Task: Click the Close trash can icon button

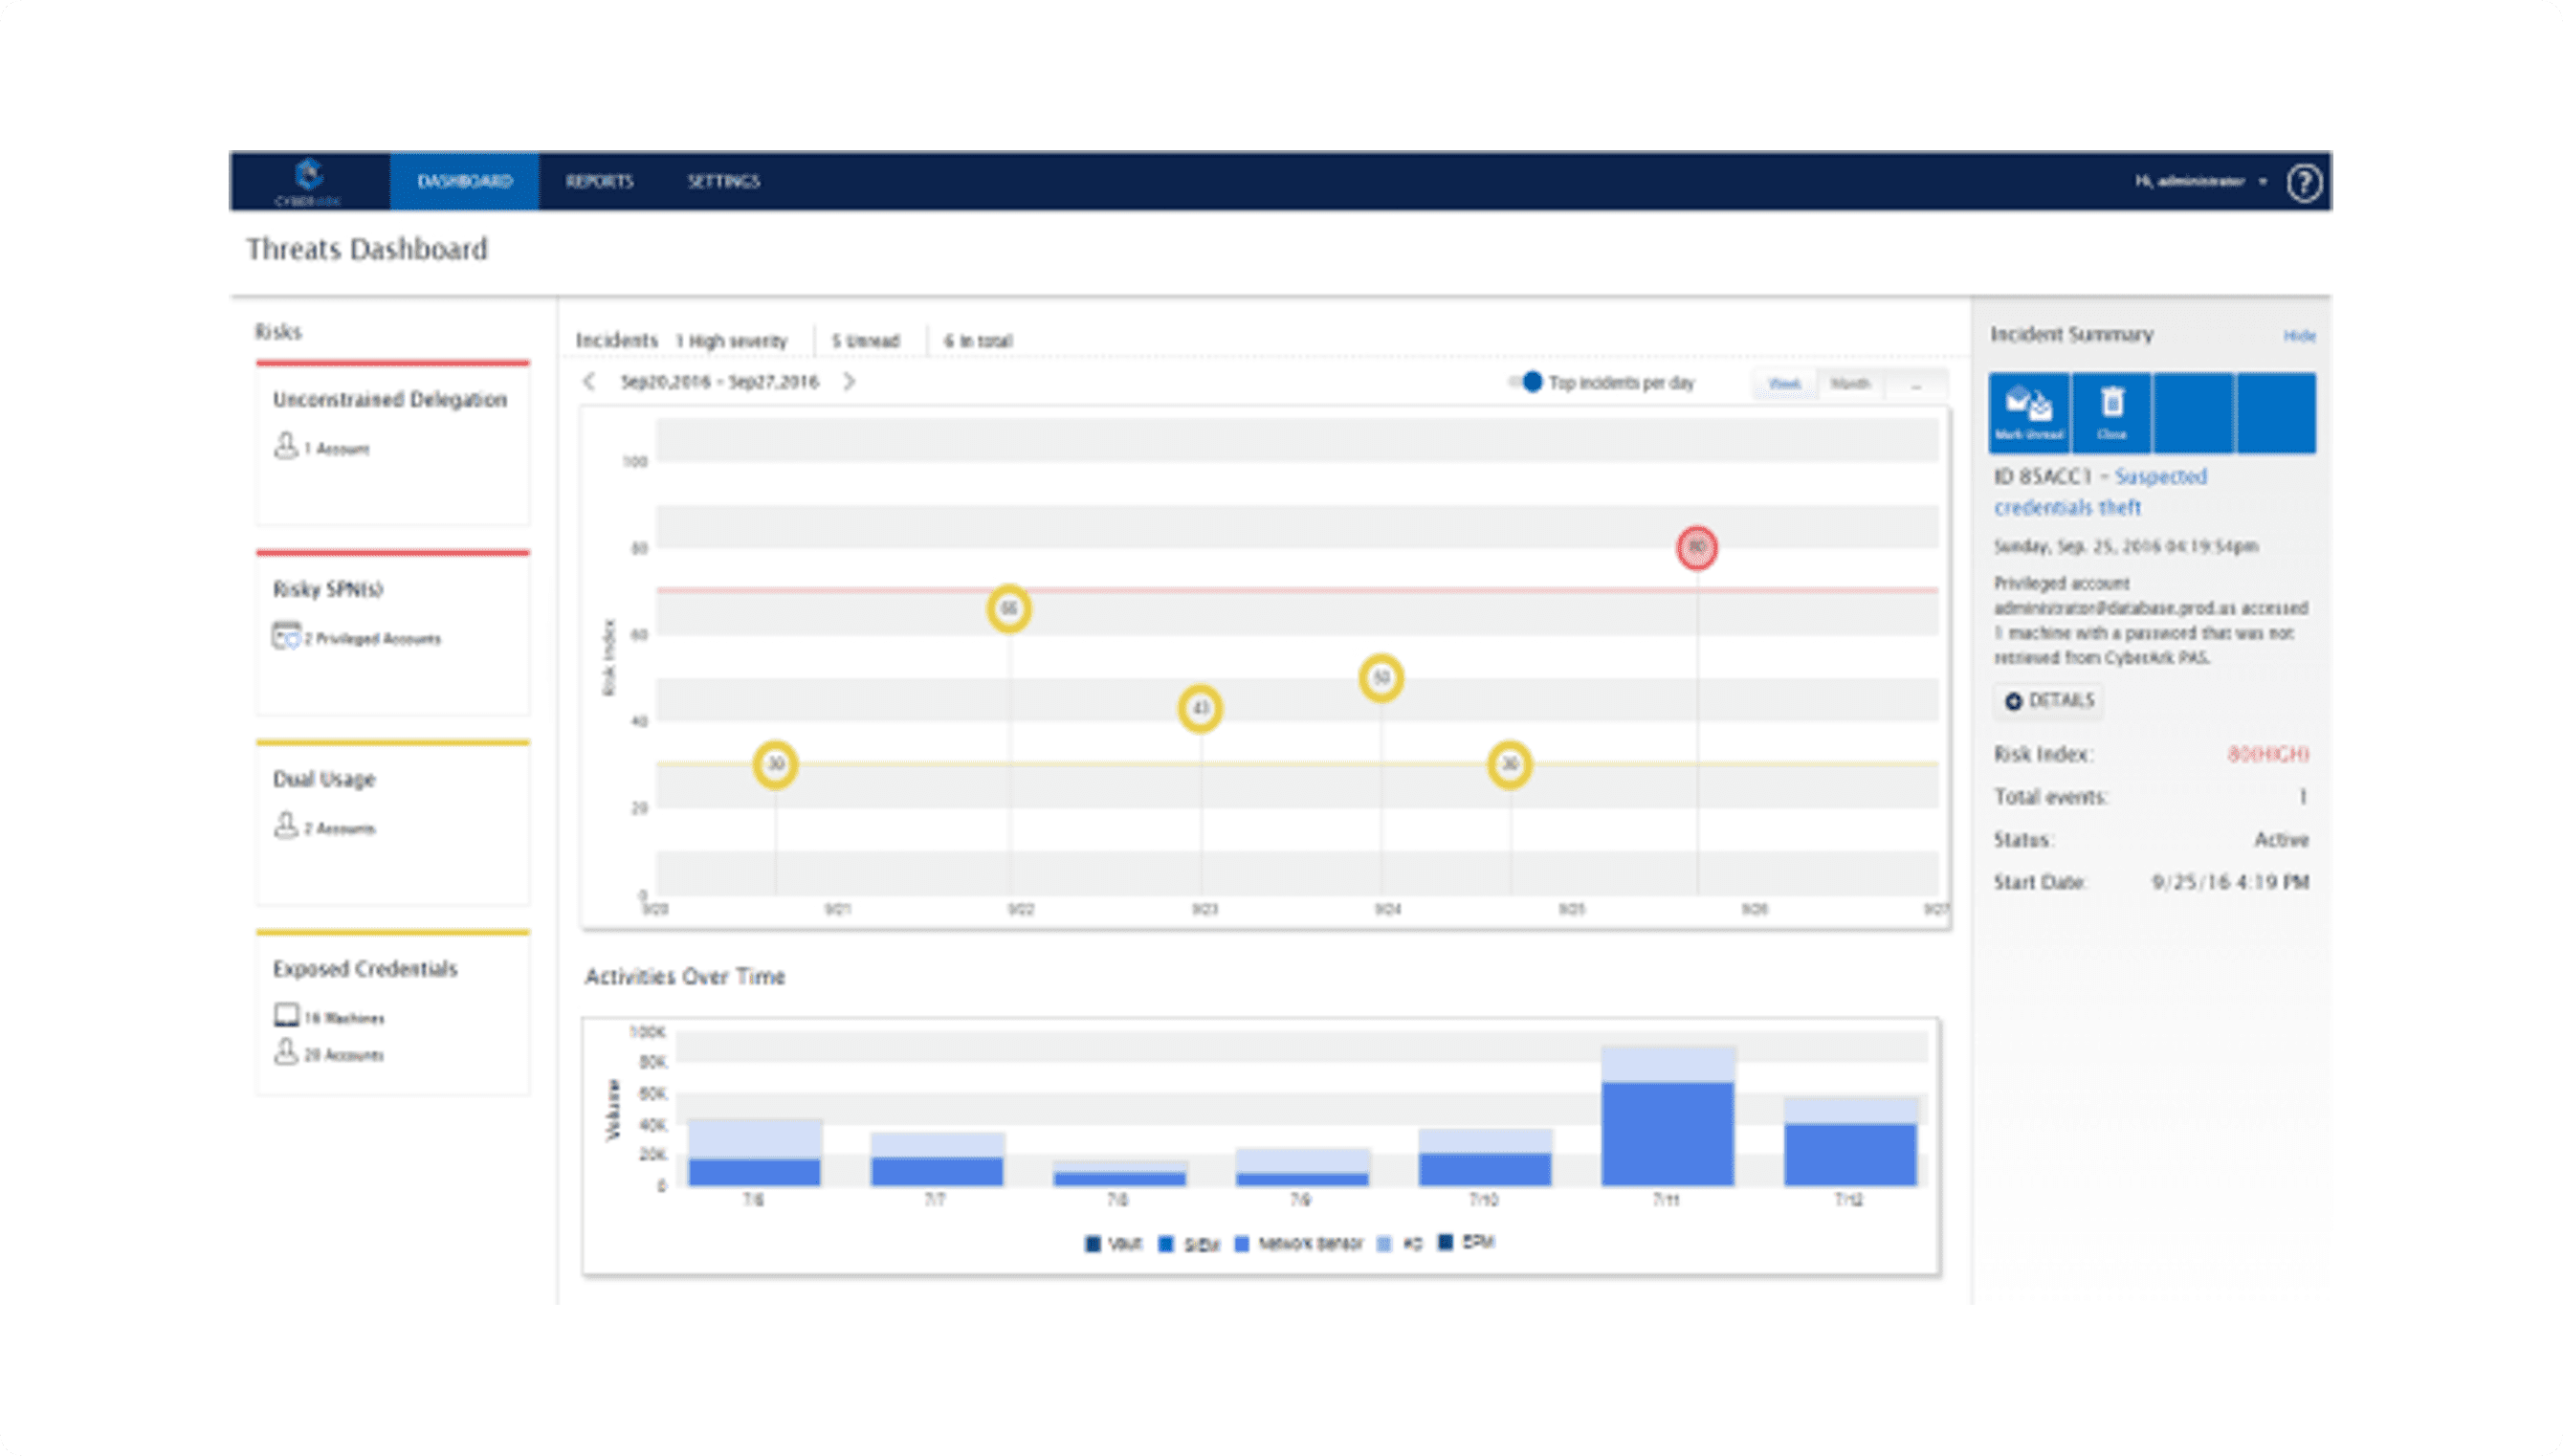Action: 2112,413
